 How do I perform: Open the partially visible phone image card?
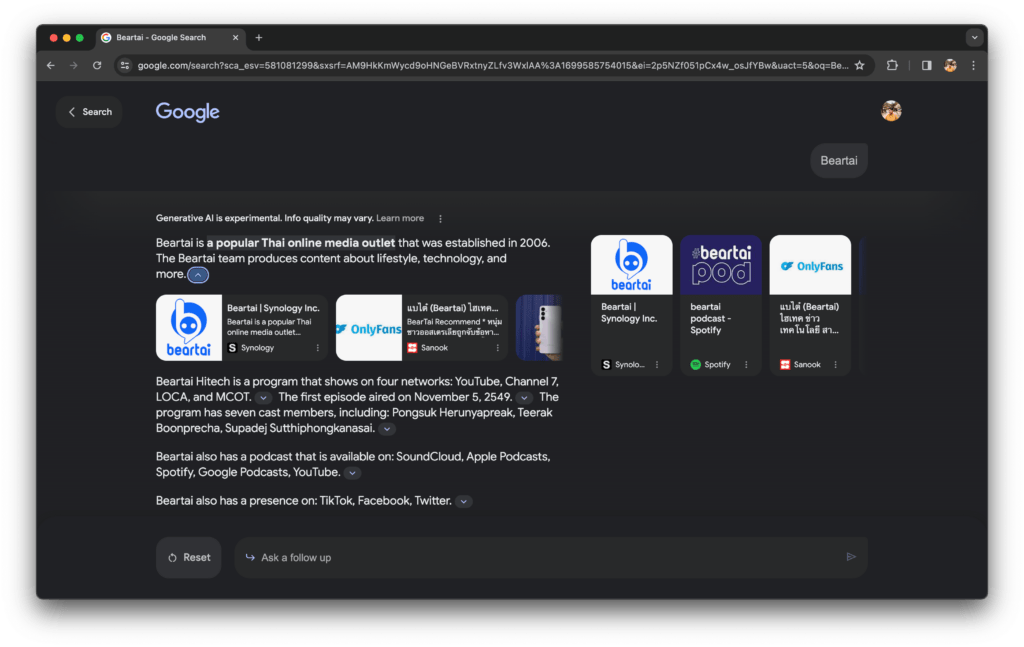click(x=539, y=328)
